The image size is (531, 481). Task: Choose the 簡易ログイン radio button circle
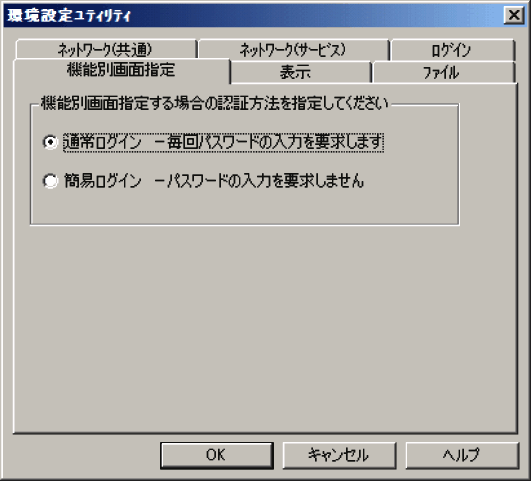[x=50, y=181]
